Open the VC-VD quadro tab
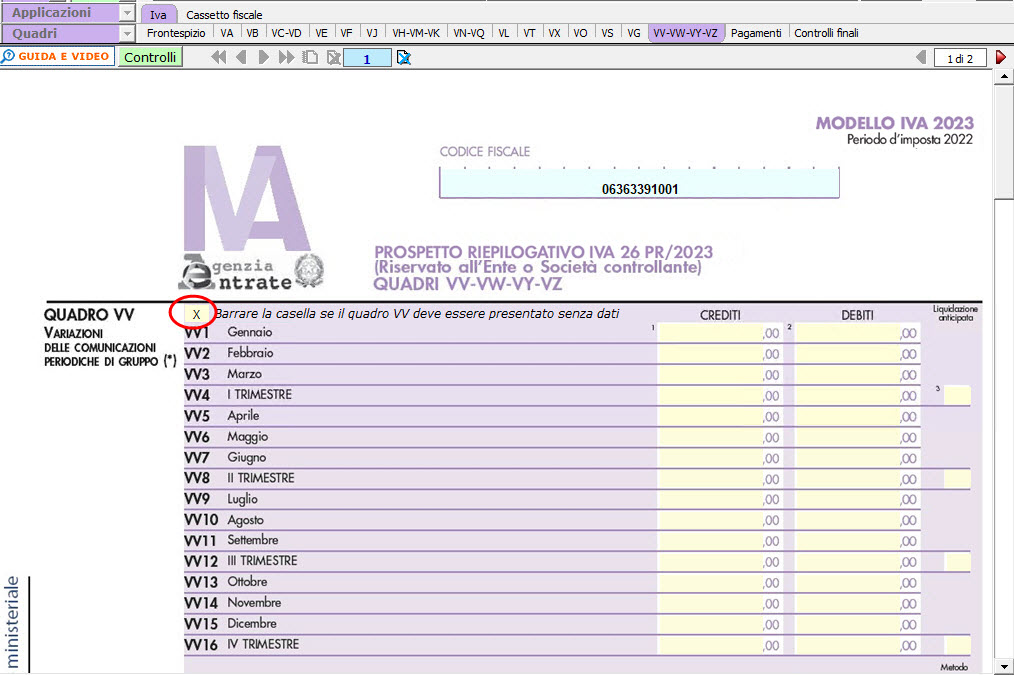Screen dimensions: 1014x675 (286, 33)
